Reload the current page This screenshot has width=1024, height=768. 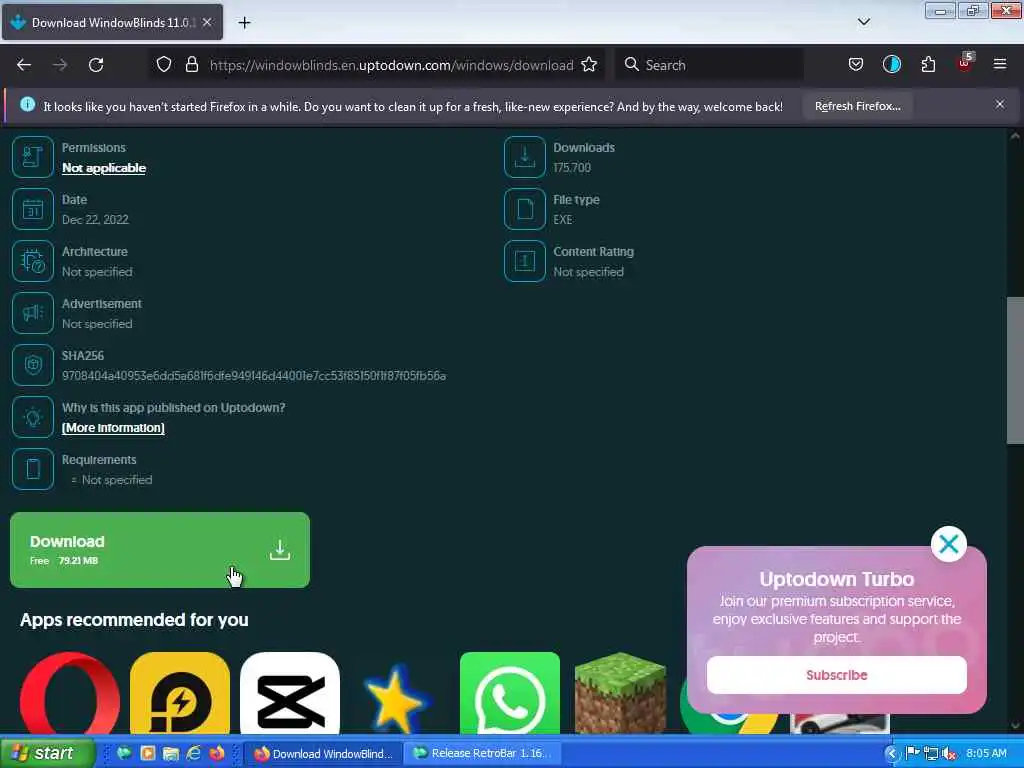pyautogui.click(x=96, y=65)
